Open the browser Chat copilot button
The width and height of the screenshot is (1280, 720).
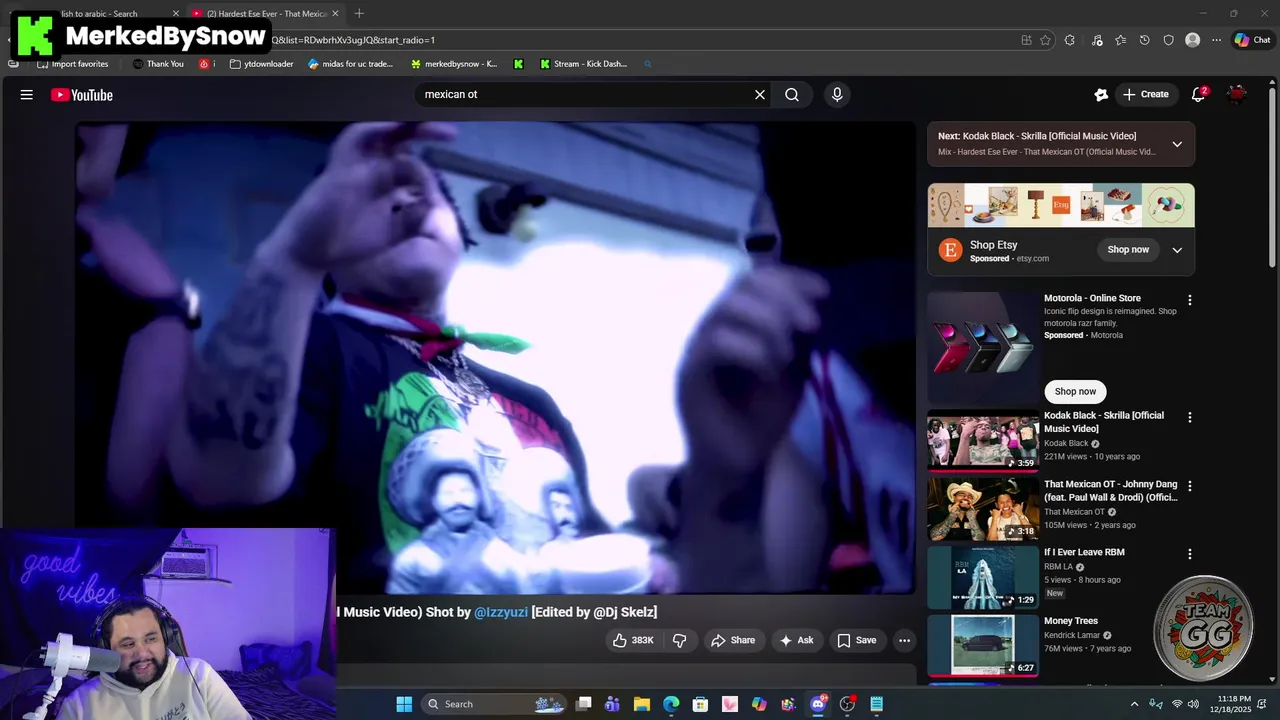click(1252, 40)
